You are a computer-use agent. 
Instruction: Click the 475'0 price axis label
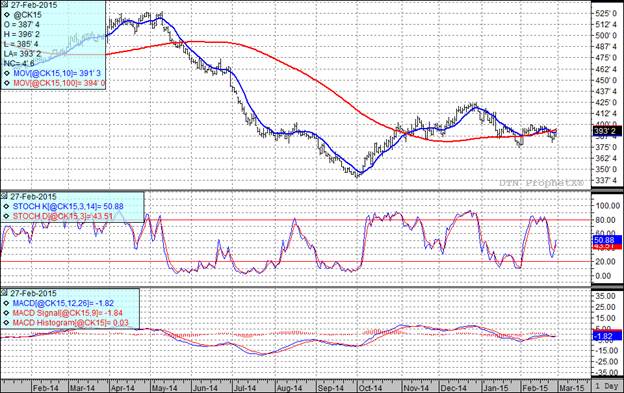tap(606, 58)
